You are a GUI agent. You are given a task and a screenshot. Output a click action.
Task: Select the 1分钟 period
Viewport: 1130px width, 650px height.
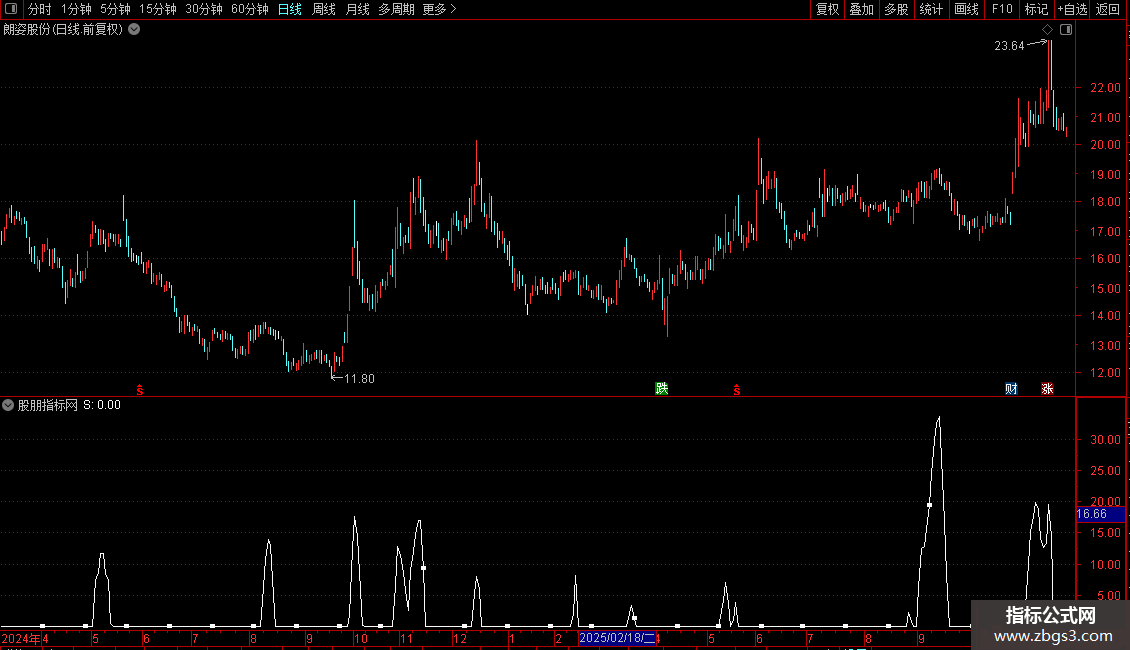pyautogui.click(x=76, y=9)
